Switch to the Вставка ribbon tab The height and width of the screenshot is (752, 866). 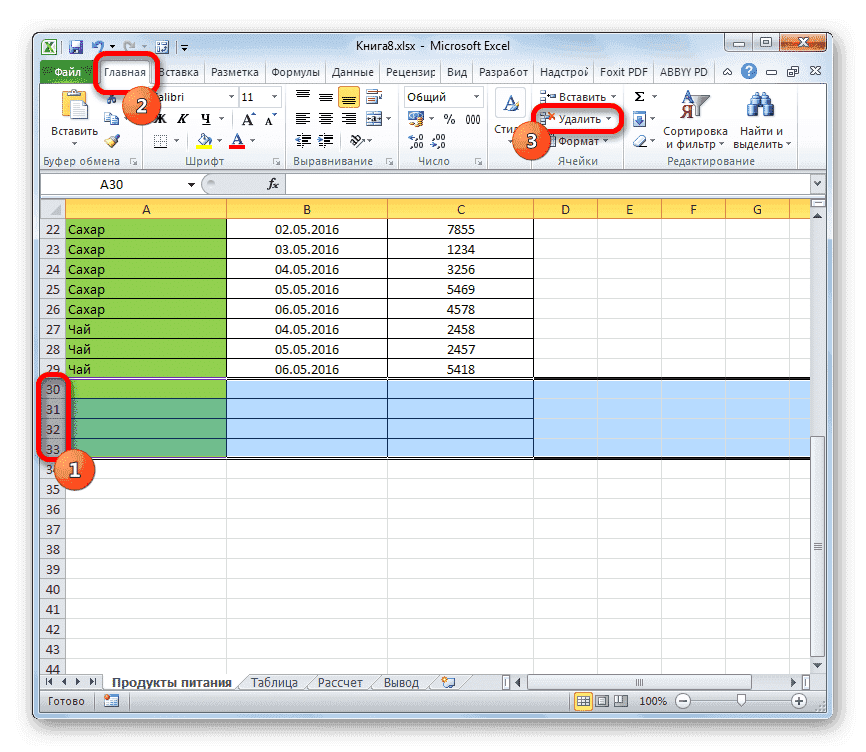point(178,72)
